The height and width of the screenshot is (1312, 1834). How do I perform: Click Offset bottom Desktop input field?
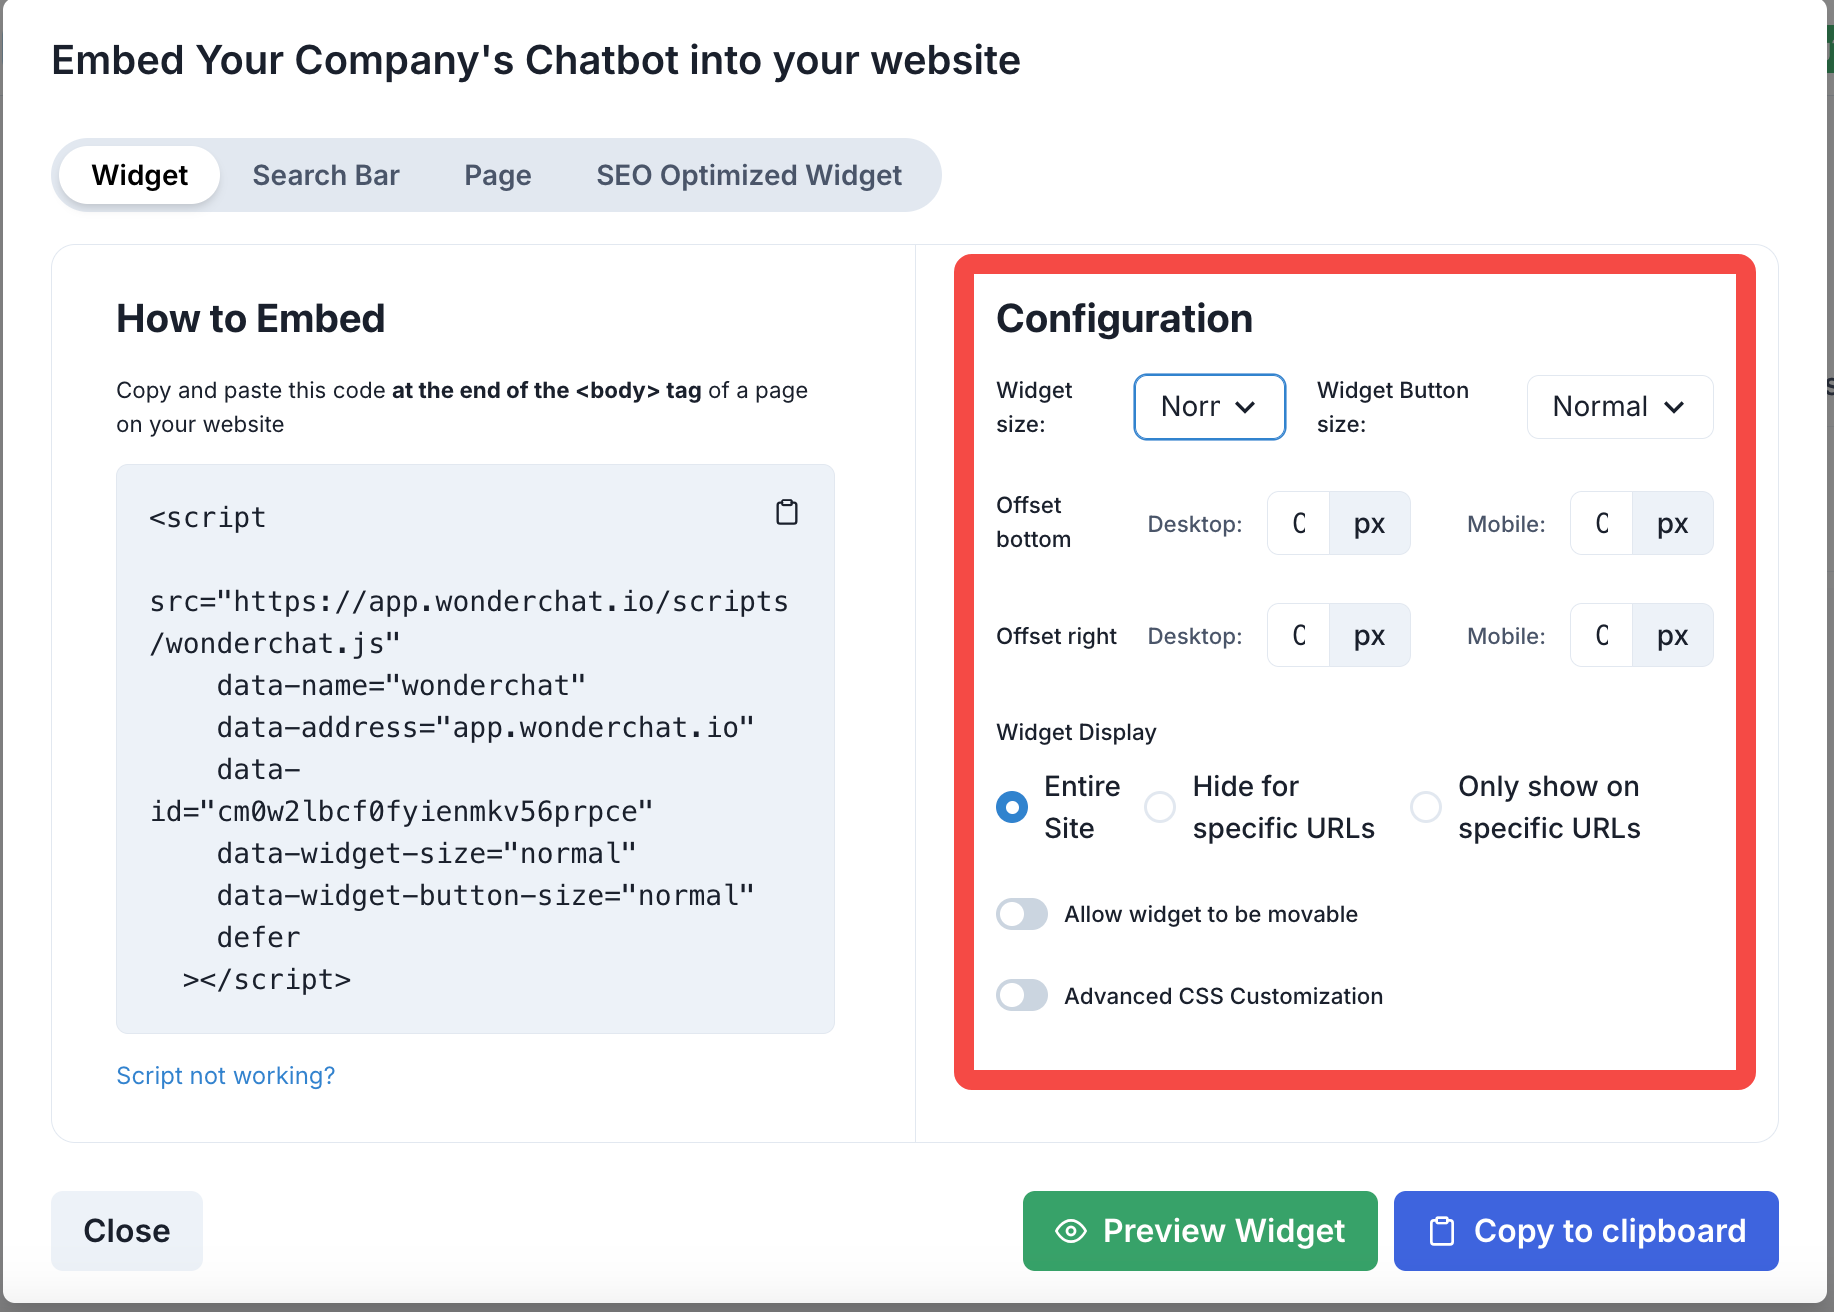point(1299,523)
